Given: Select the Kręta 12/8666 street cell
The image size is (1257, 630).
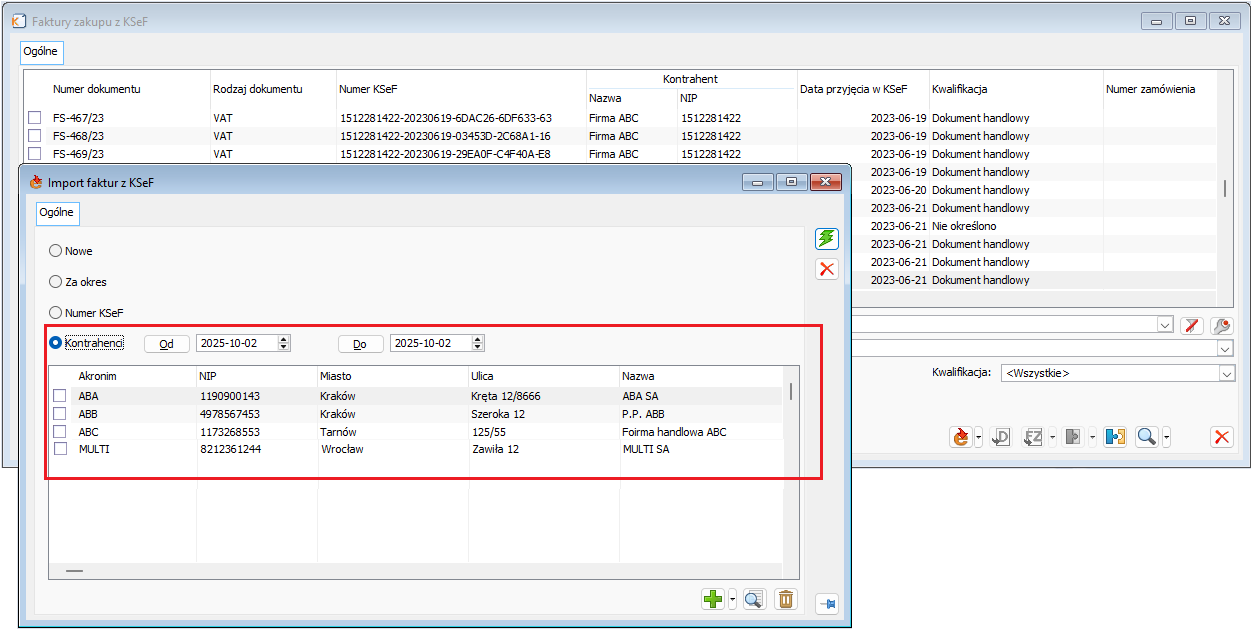Looking at the screenshot, I should point(506,396).
